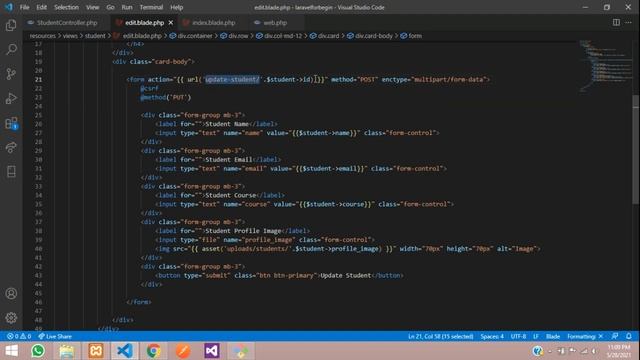This screenshot has width=640, height=360.
Task: Click the @method('PUT') directive text
Action: pos(166,97)
